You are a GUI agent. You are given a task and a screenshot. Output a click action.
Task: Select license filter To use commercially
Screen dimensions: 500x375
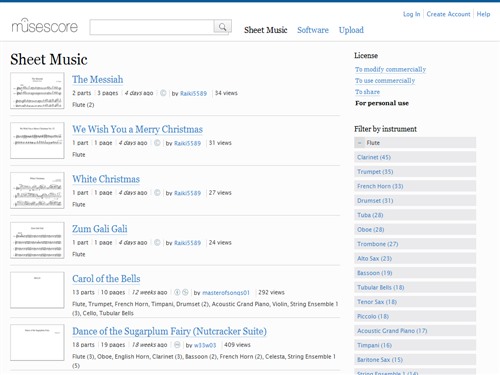click(x=385, y=81)
